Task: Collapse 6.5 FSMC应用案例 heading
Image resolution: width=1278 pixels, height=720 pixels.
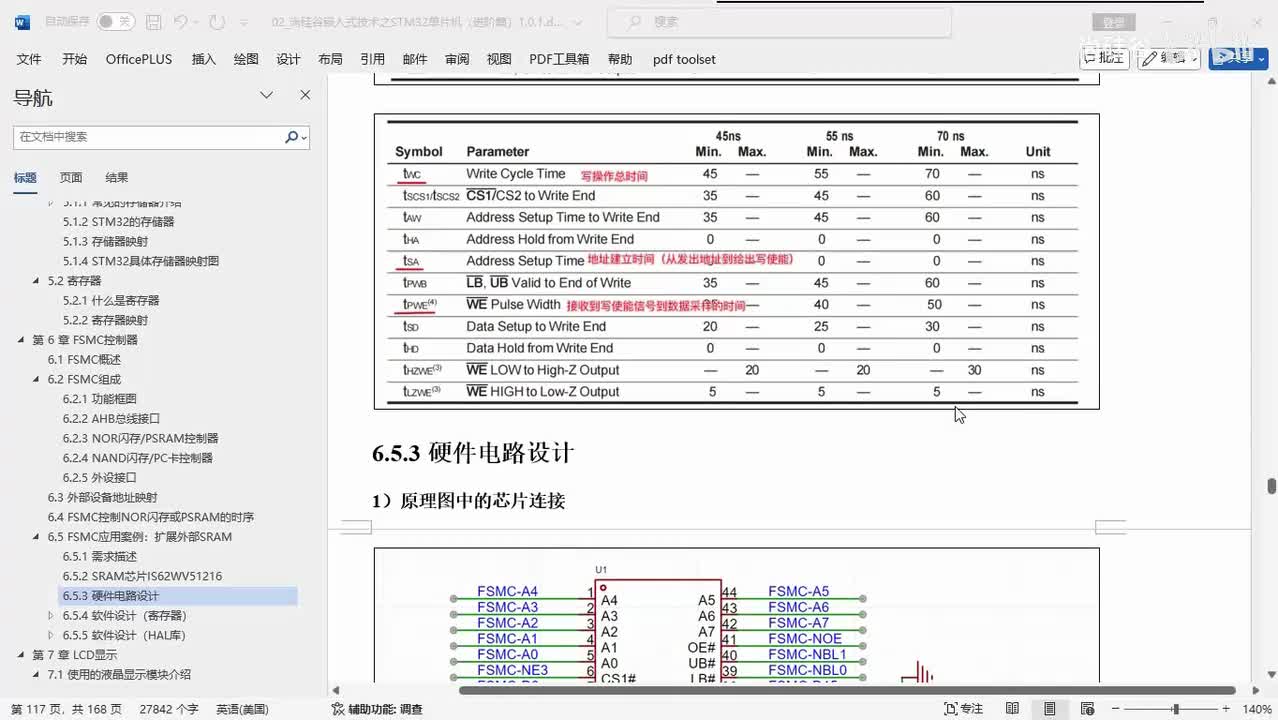Action: coord(36,537)
